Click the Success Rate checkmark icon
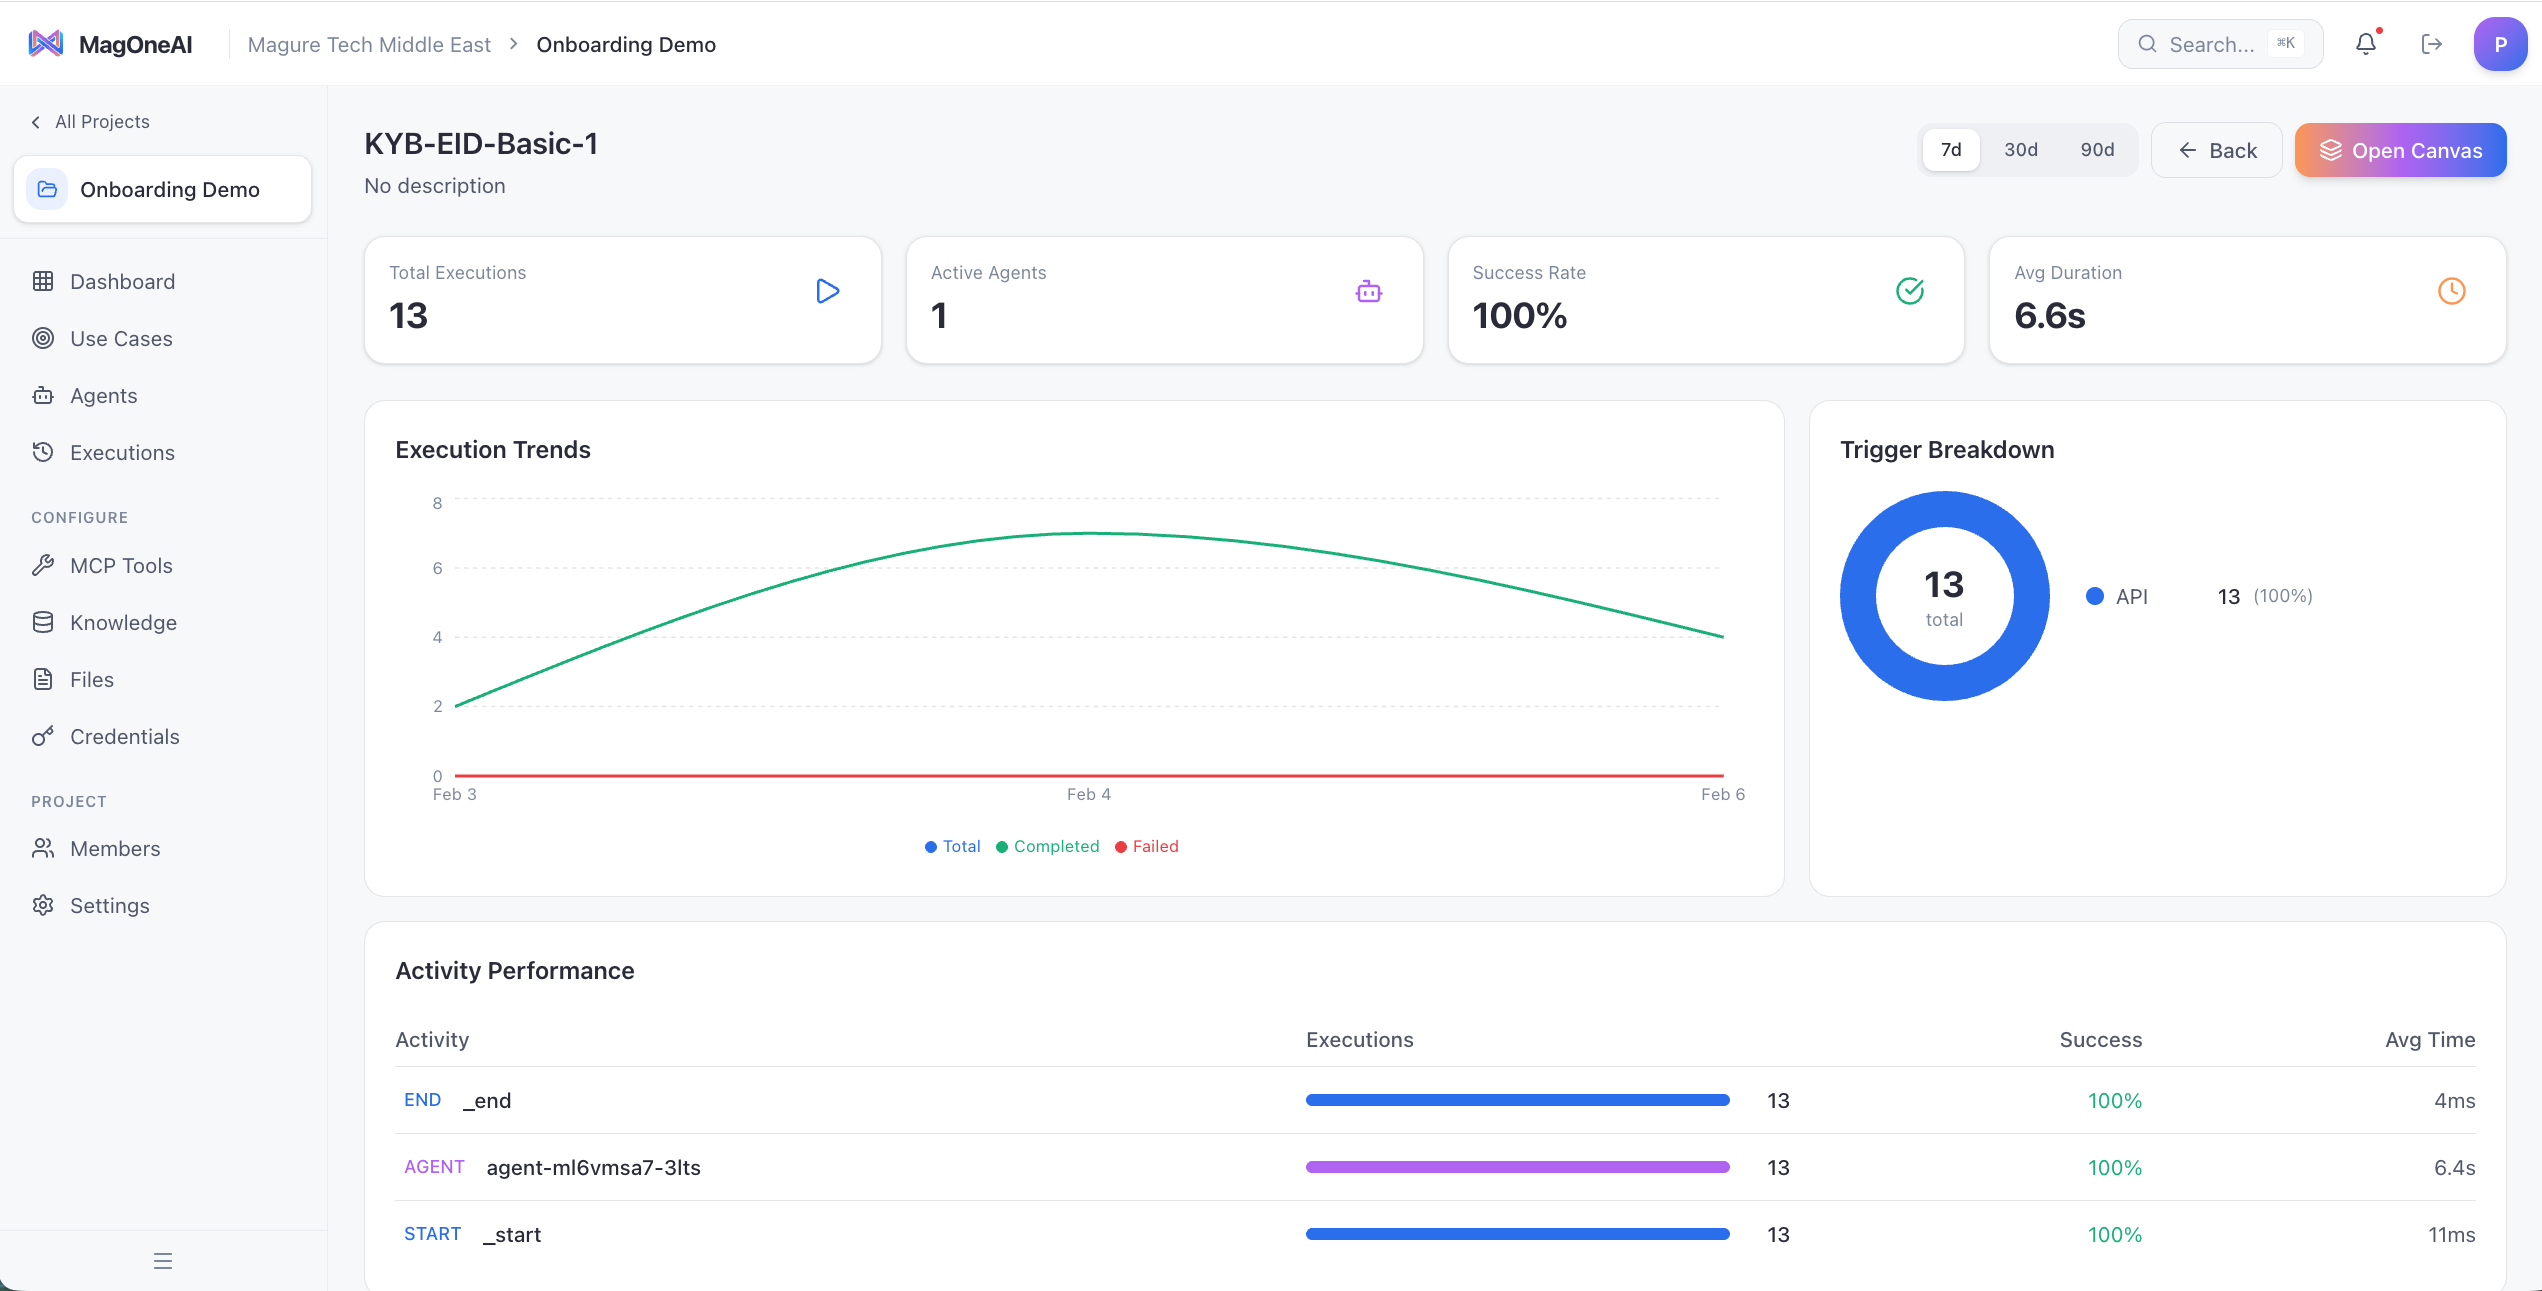The width and height of the screenshot is (2542, 1291). [1910, 291]
